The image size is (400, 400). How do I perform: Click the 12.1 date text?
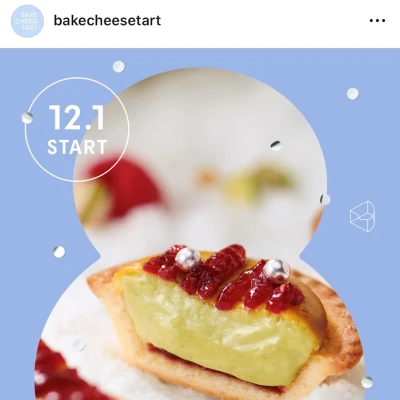pos(77,117)
